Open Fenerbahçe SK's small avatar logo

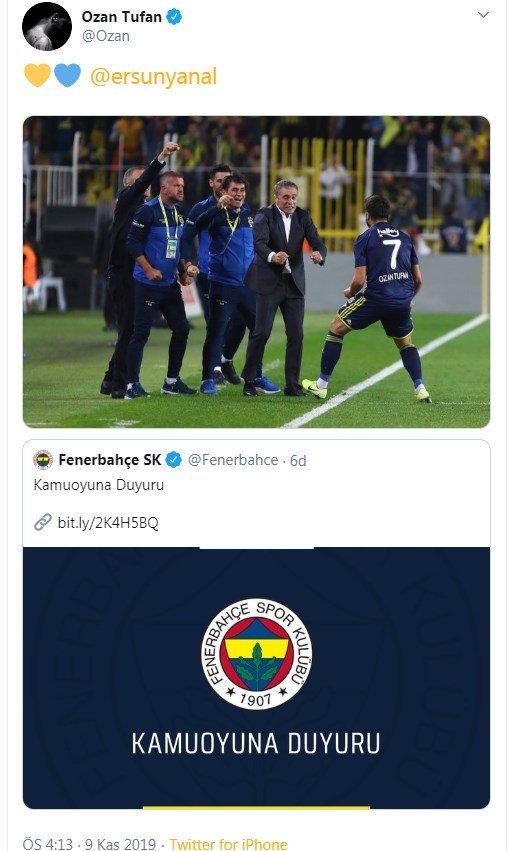pyautogui.click(x=43, y=460)
